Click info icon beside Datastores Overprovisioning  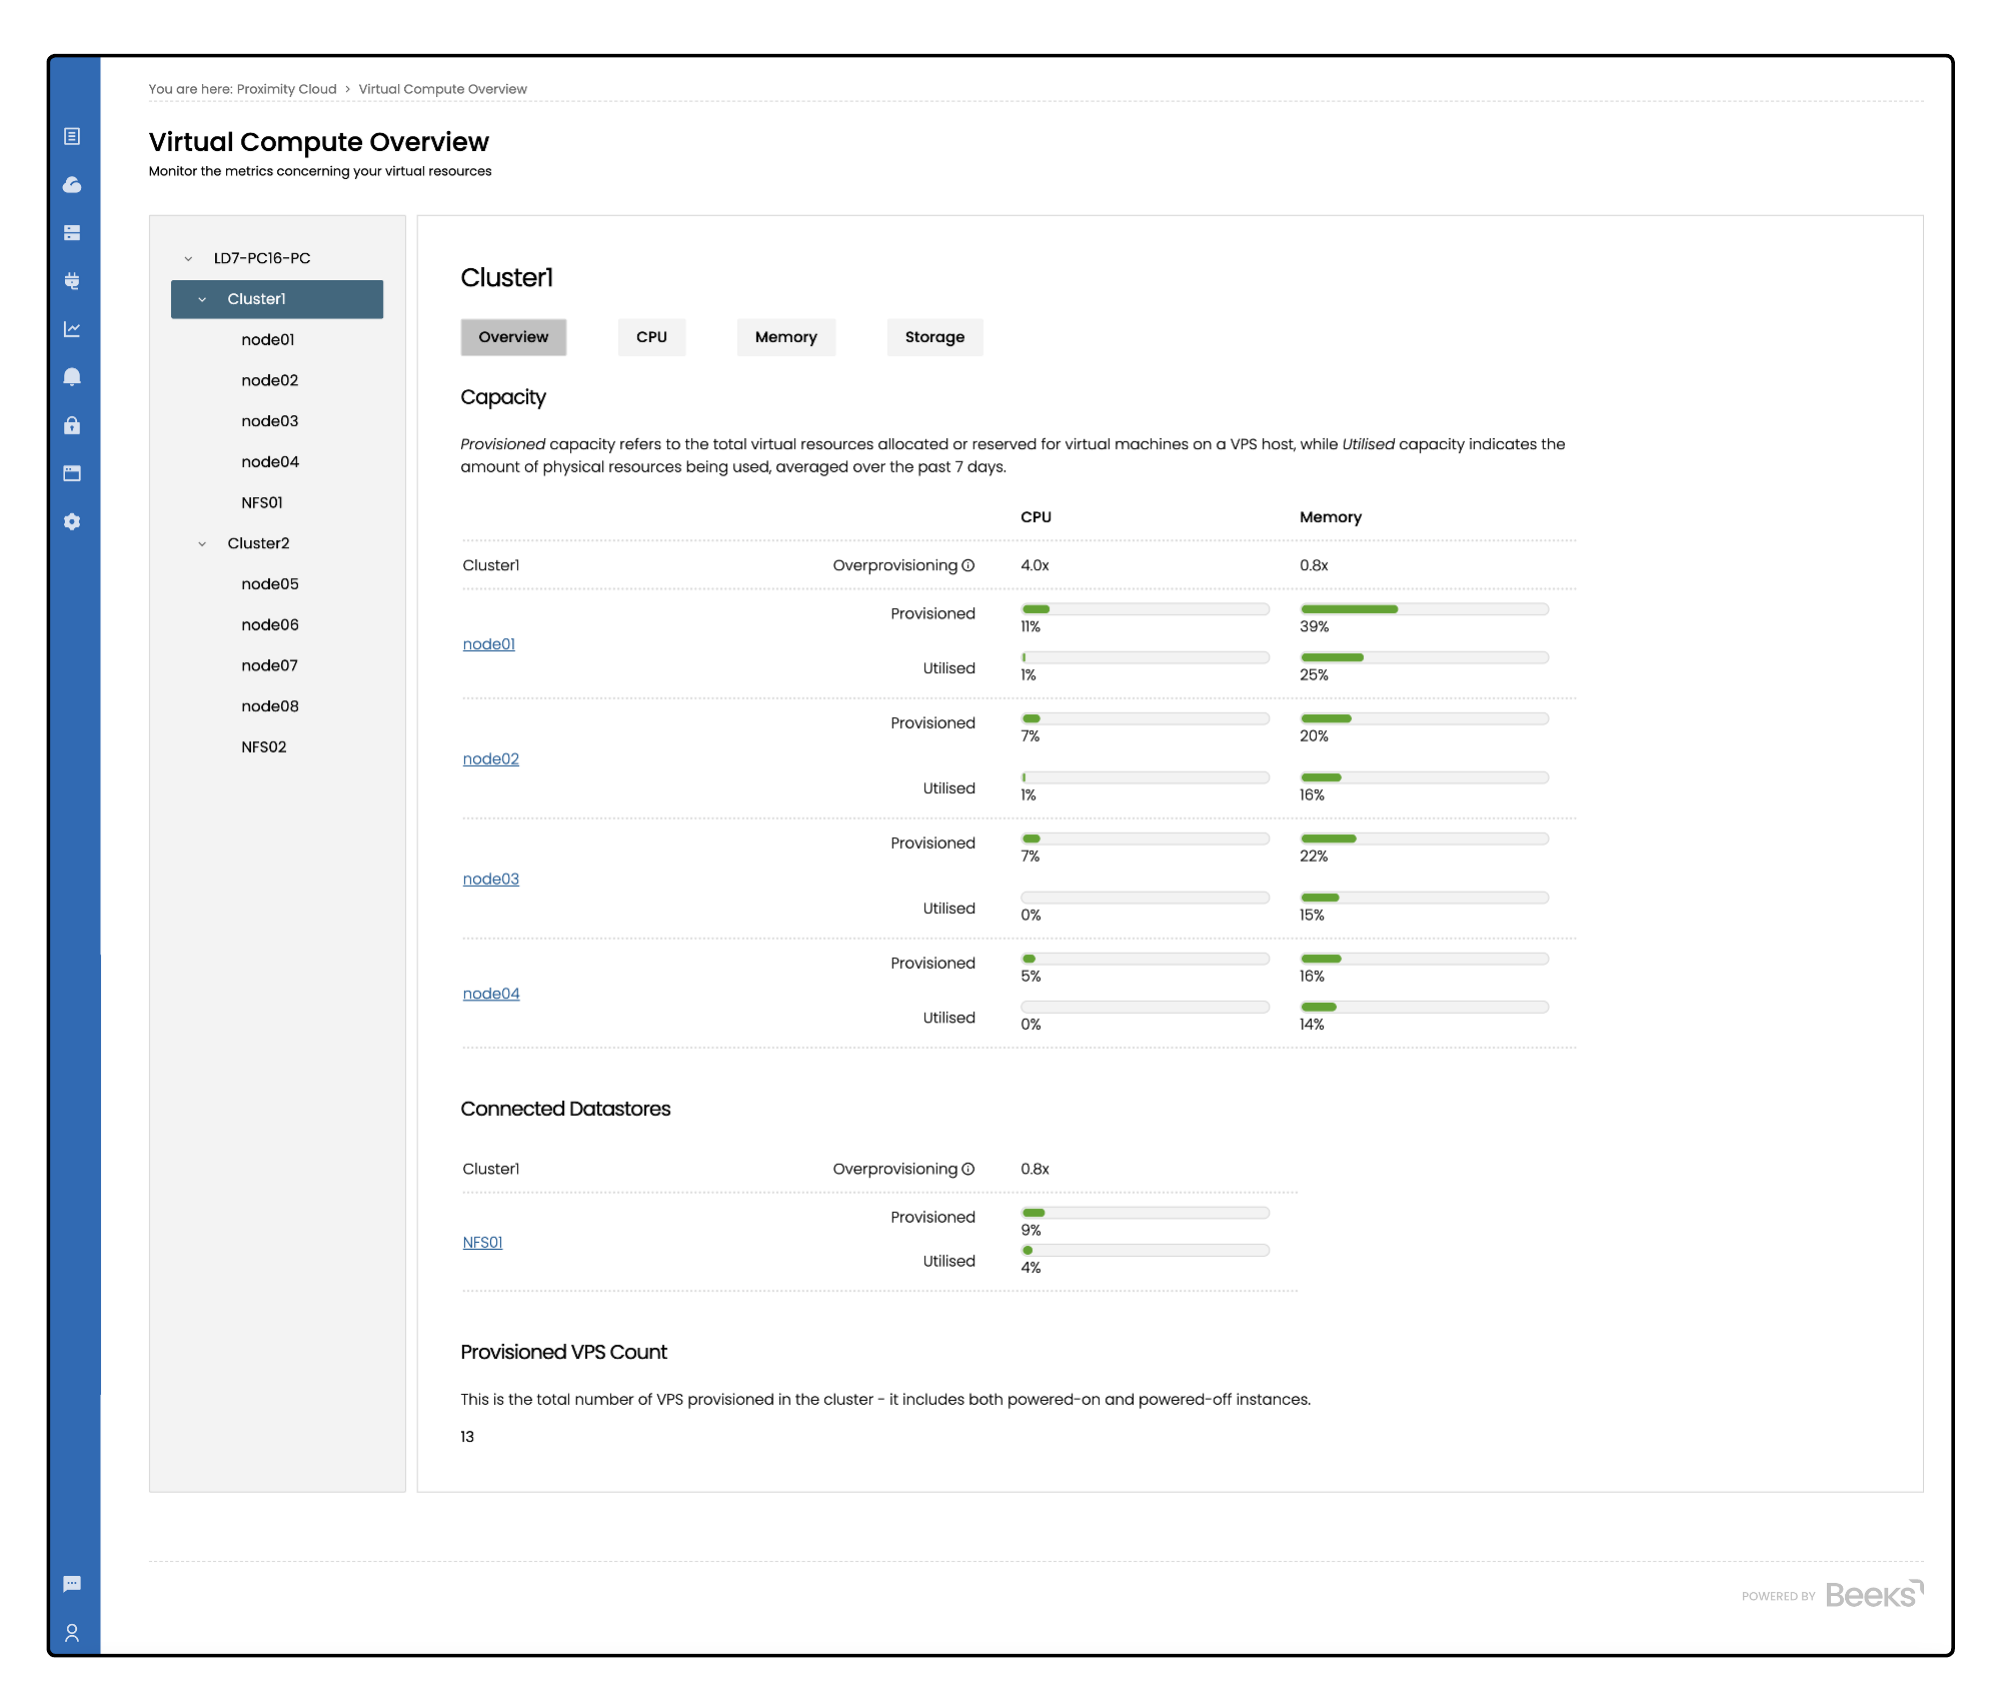click(968, 1169)
